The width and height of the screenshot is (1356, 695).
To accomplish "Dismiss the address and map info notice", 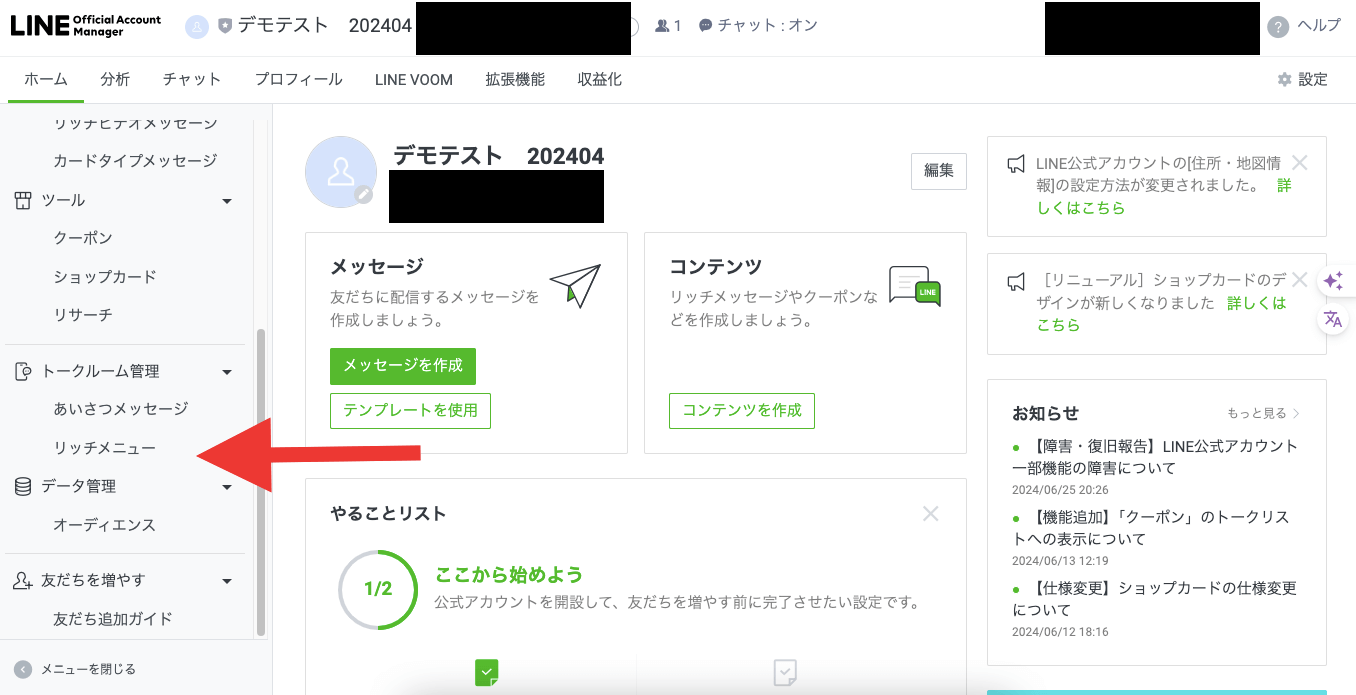I will point(1300,162).
